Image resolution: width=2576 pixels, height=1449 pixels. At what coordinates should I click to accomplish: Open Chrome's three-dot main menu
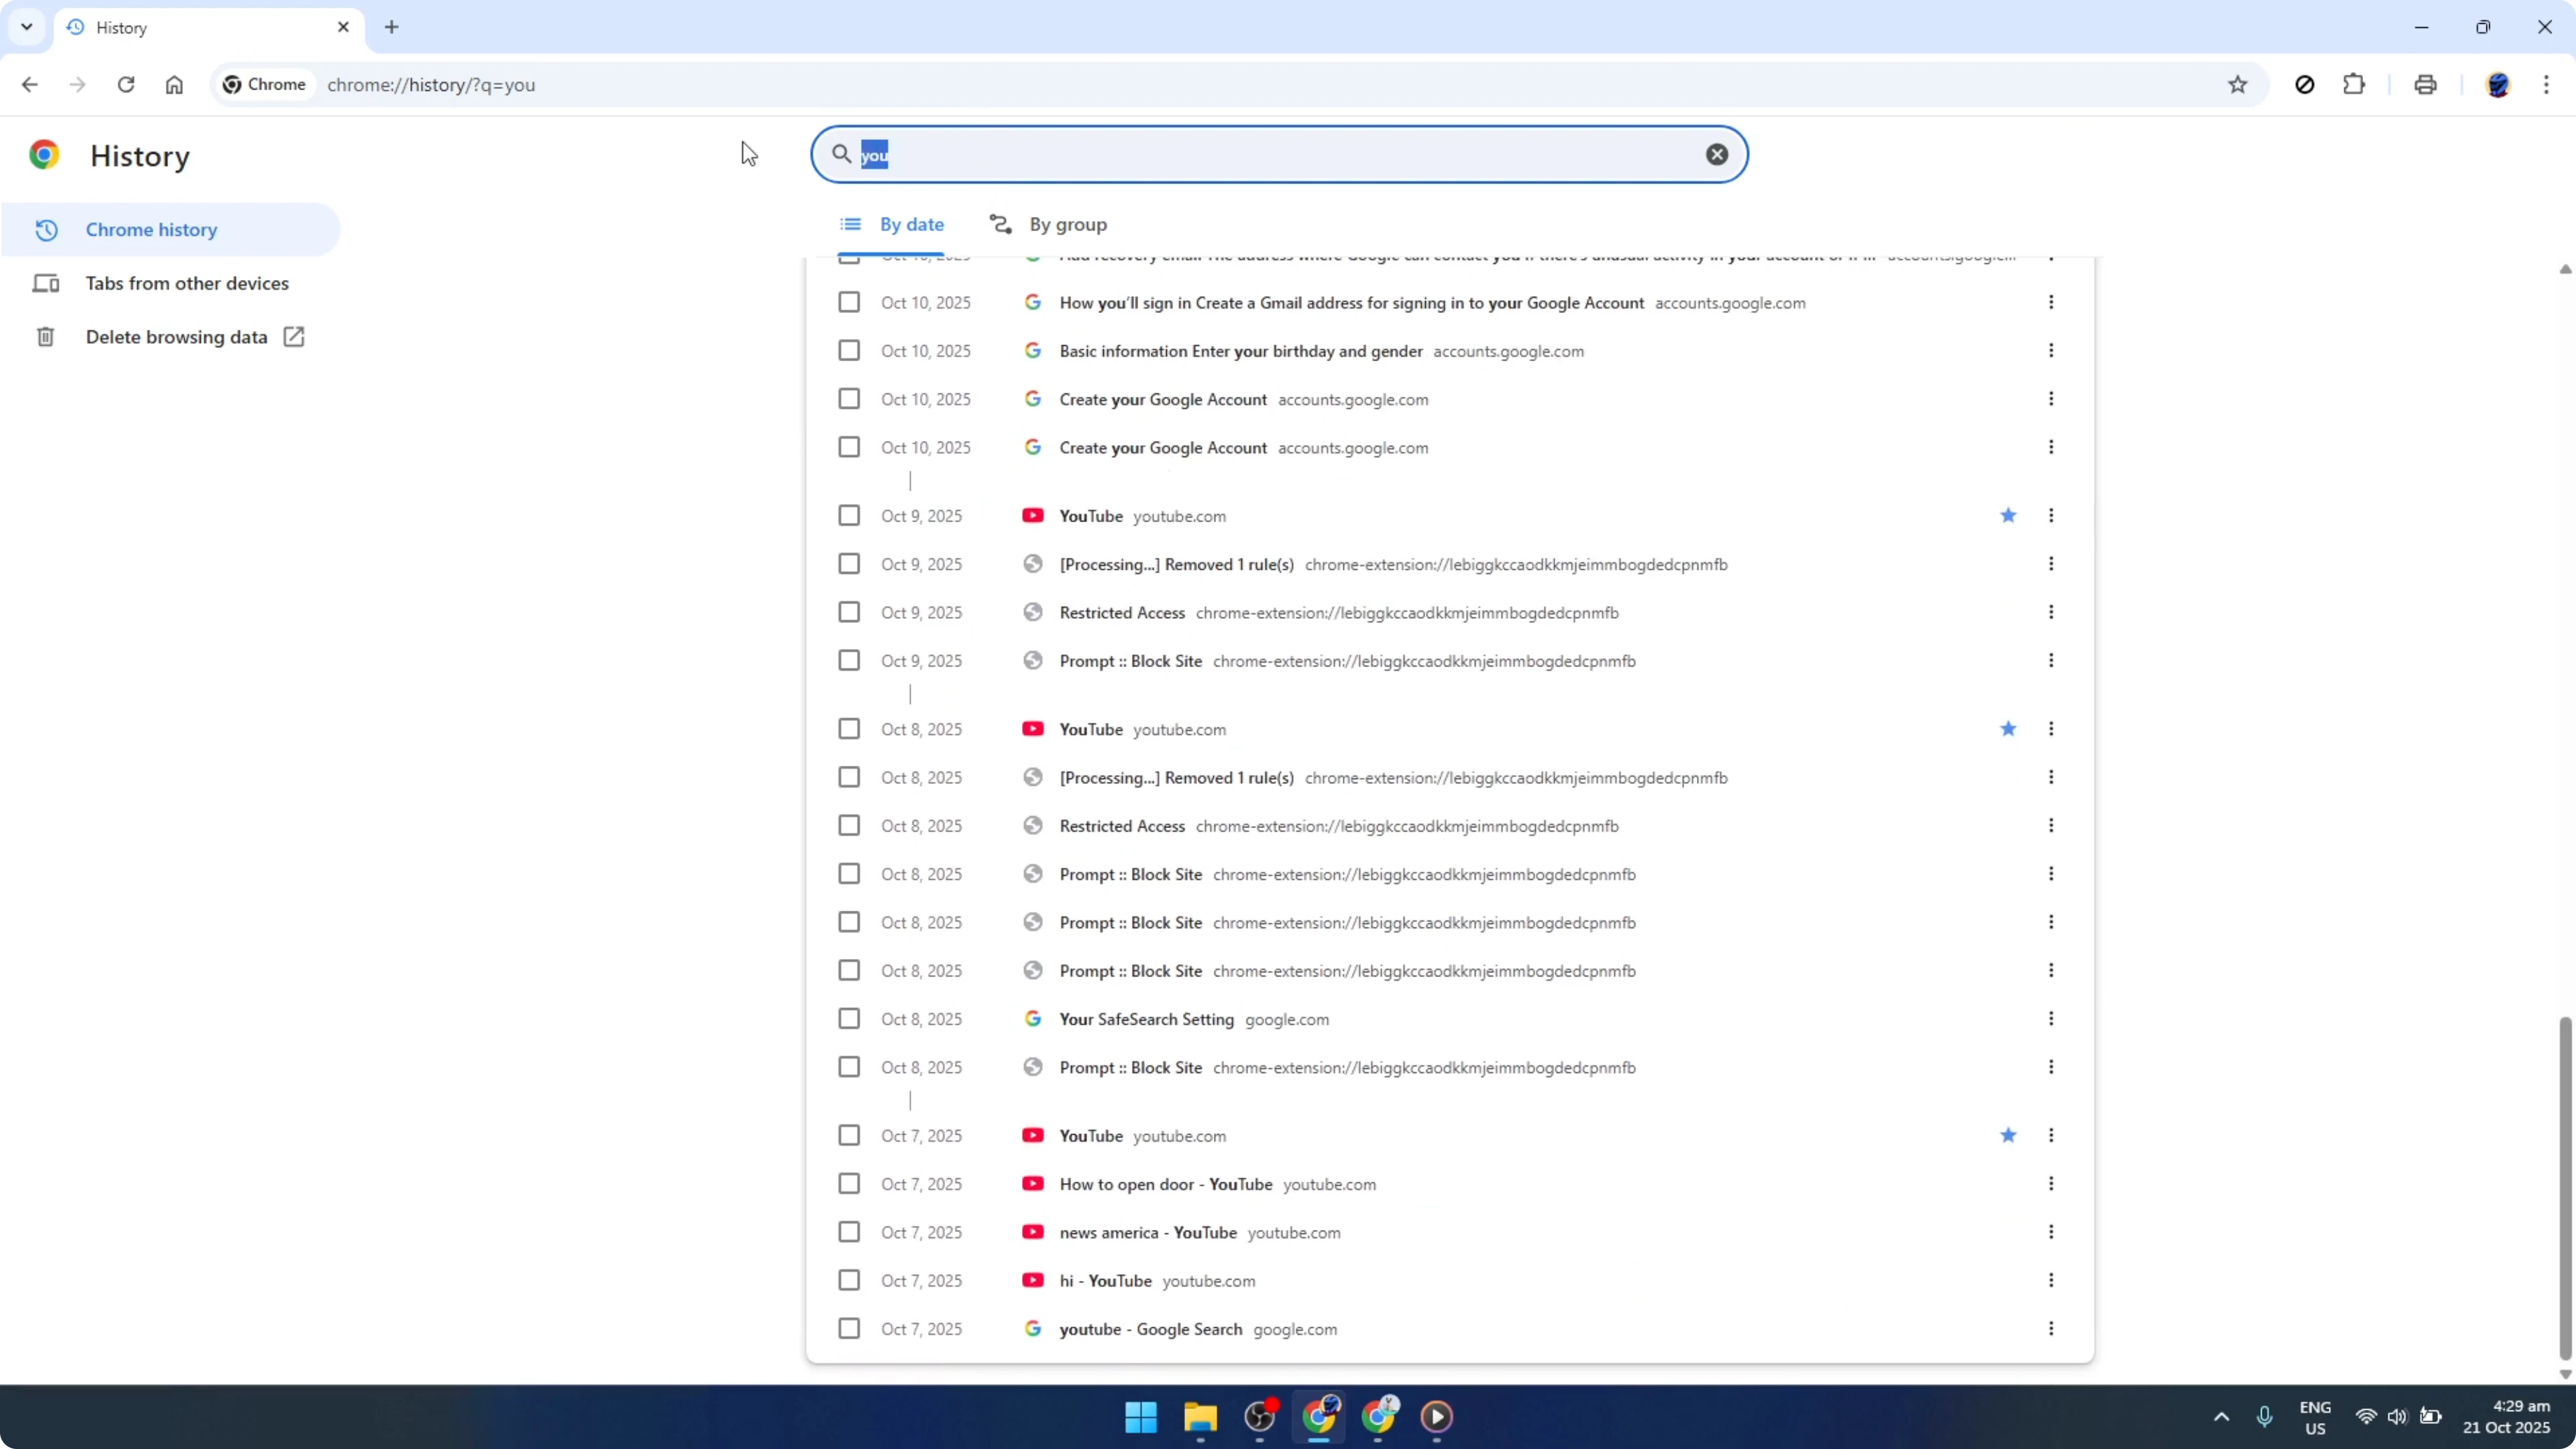tap(2546, 85)
